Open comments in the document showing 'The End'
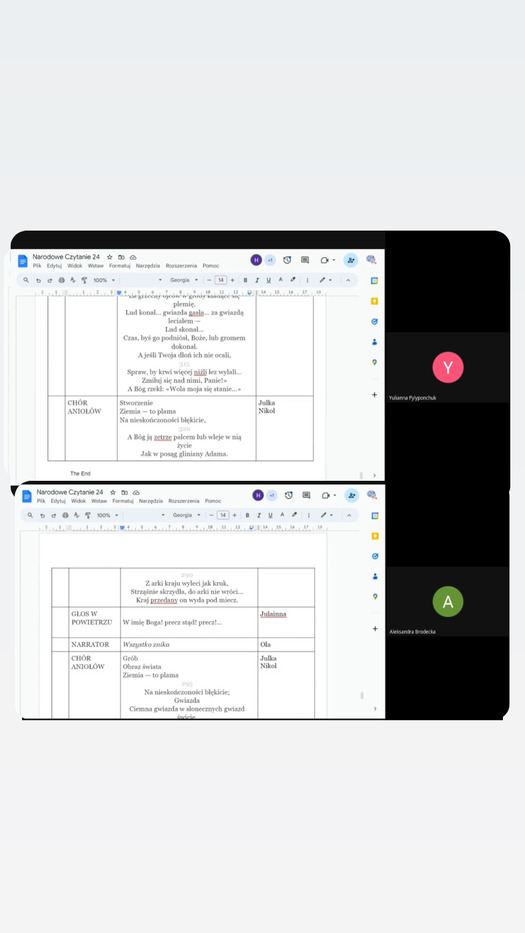Screen dimensions: 525x933 click(x=305, y=260)
